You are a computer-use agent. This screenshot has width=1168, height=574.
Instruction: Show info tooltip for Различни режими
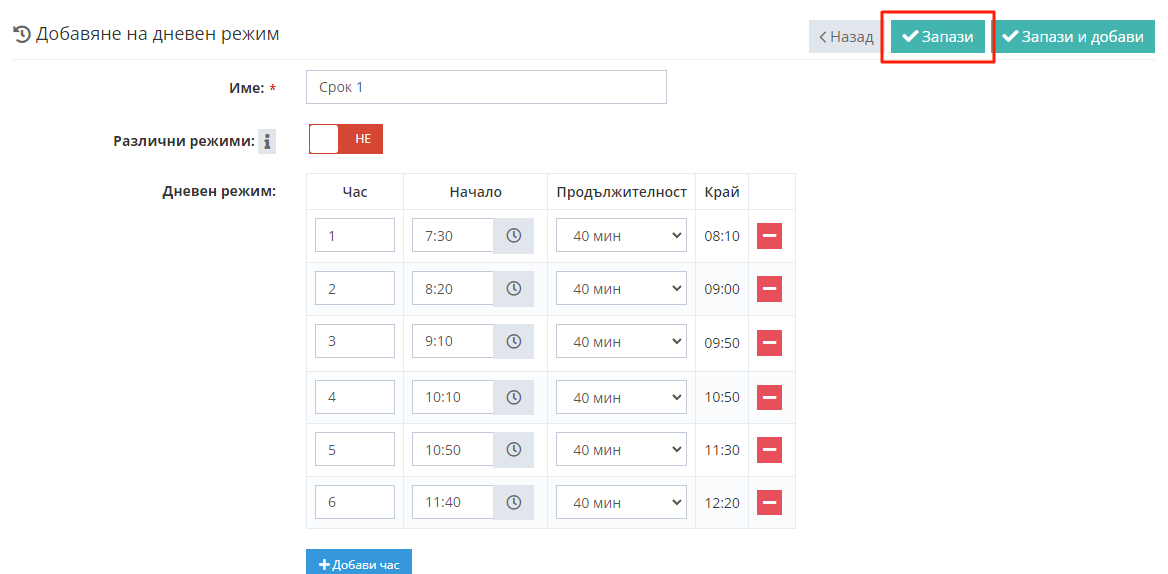(x=267, y=142)
